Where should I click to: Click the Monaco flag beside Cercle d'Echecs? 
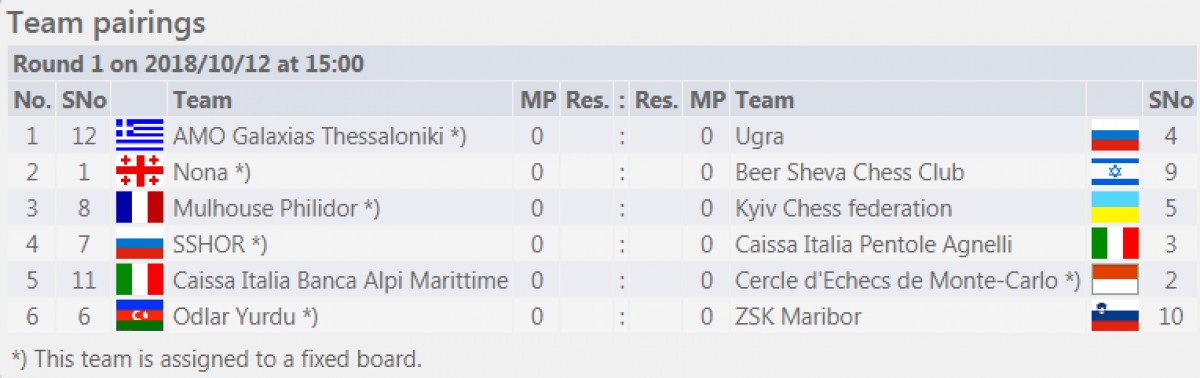(x=1115, y=280)
